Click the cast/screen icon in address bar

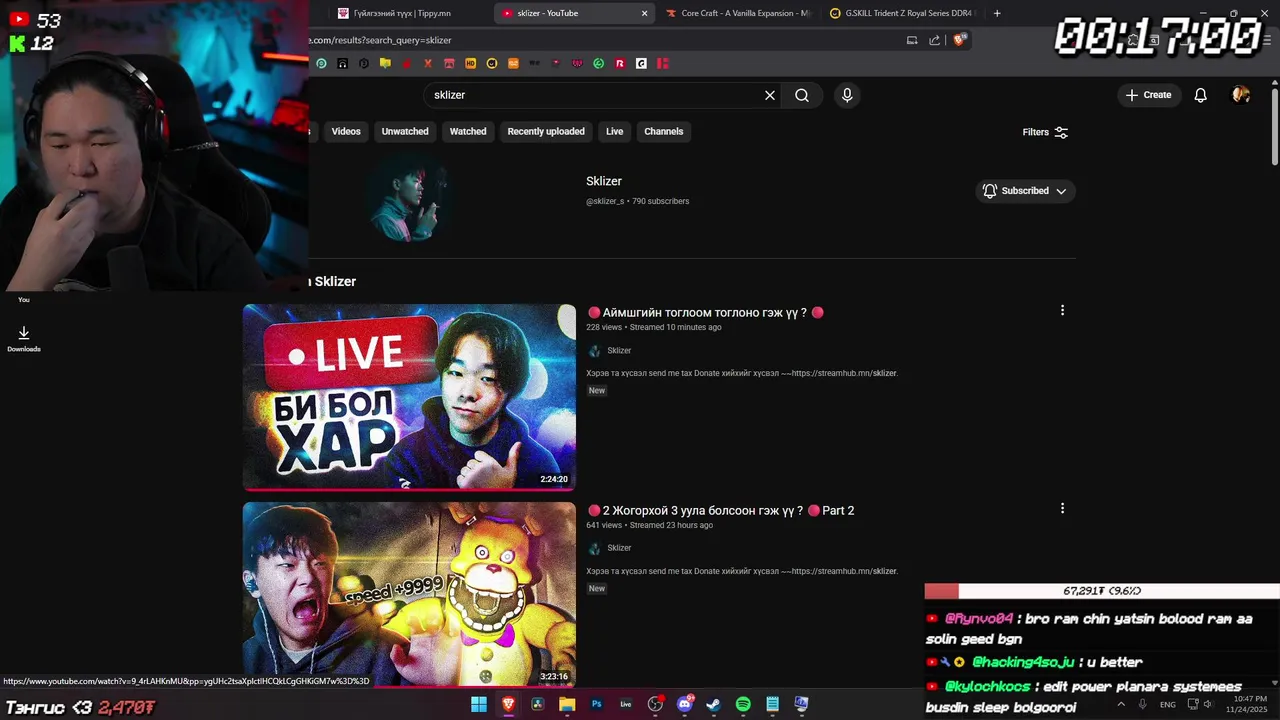point(912,40)
